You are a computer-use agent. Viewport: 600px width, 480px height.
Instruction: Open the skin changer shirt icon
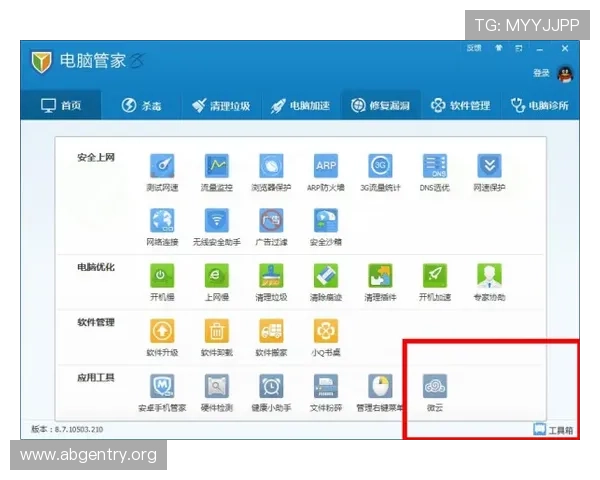click(x=499, y=48)
